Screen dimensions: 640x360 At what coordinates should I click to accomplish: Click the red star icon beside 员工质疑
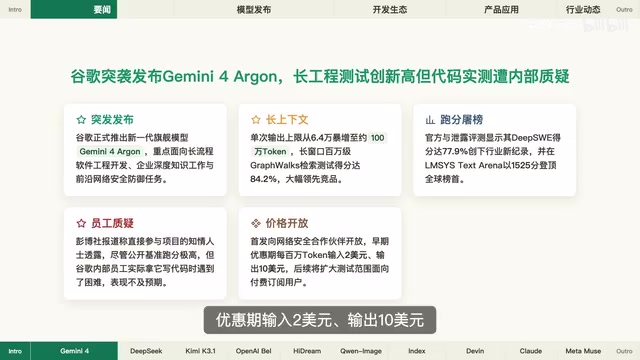[x=81, y=223]
